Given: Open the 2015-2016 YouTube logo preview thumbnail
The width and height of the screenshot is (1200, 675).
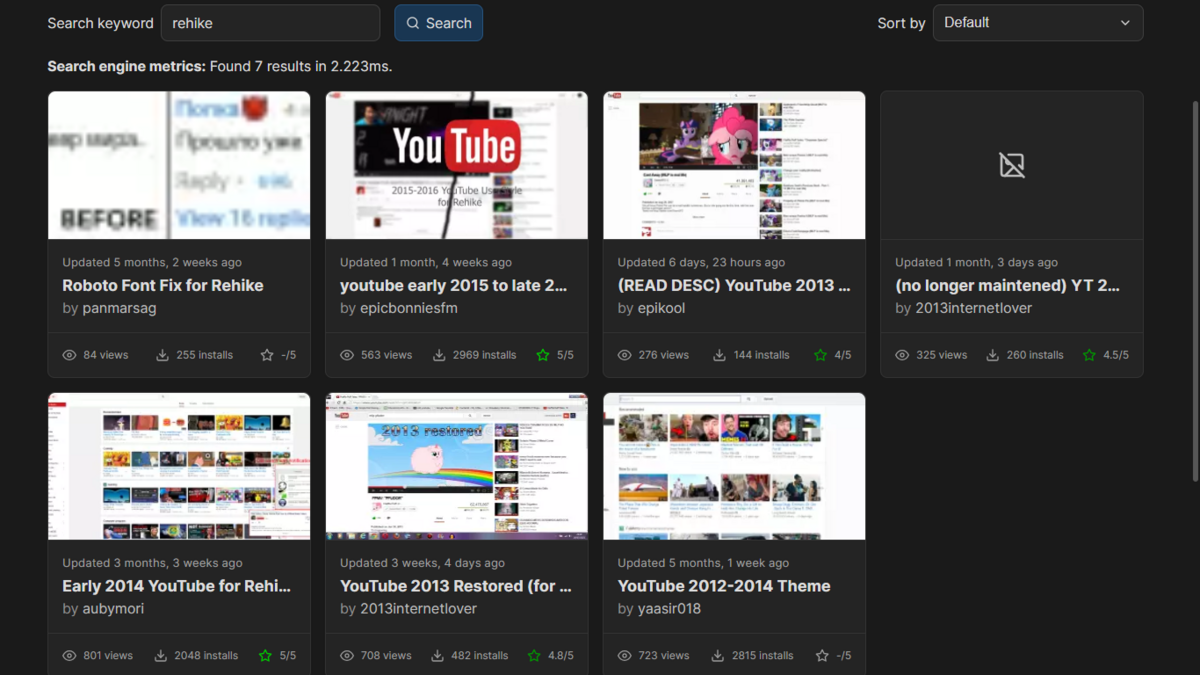Looking at the screenshot, I should click(457, 165).
